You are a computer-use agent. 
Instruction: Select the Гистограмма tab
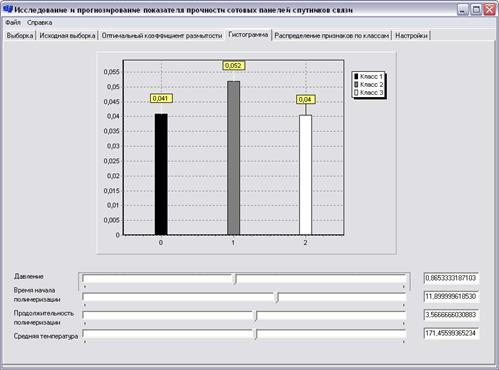[x=248, y=35]
